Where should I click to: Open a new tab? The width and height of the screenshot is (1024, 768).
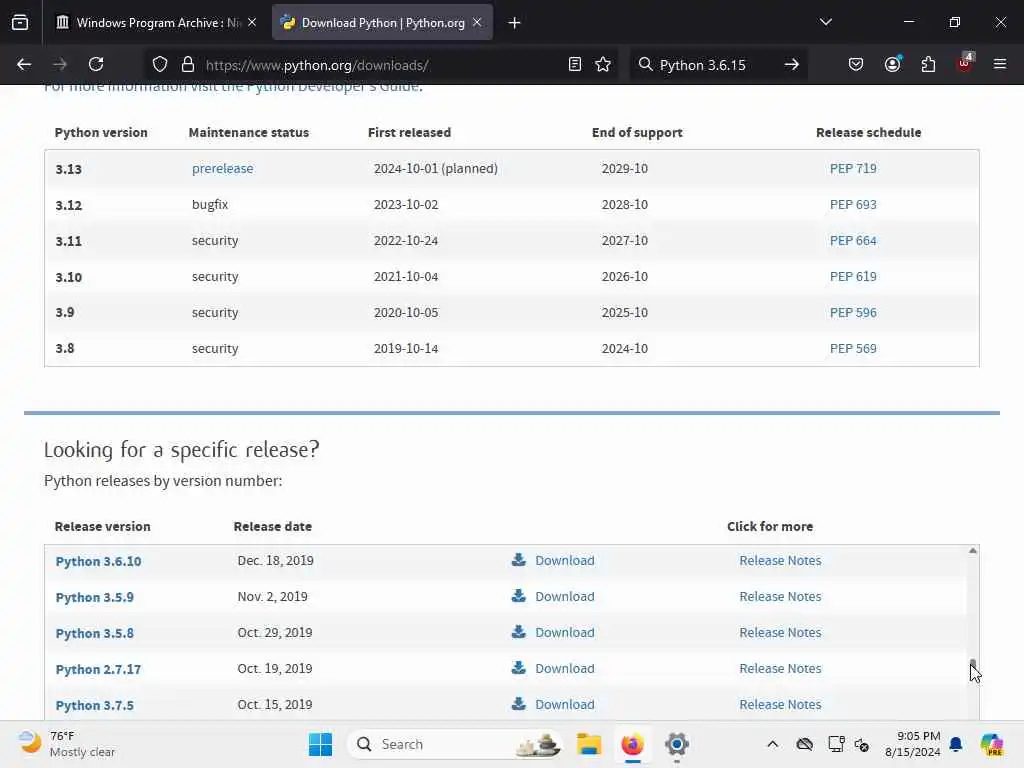coord(515,23)
